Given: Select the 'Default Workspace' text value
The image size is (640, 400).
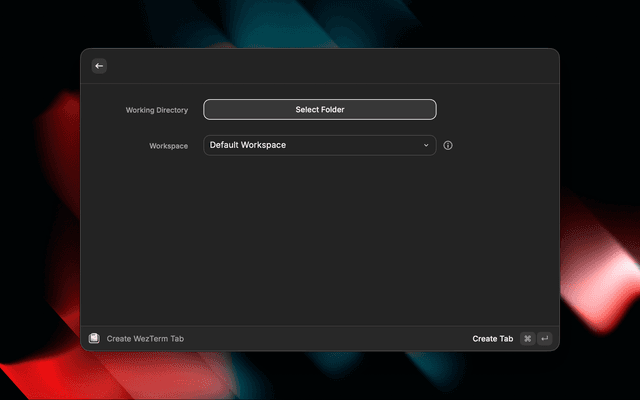Looking at the screenshot, I should point(248,145).
